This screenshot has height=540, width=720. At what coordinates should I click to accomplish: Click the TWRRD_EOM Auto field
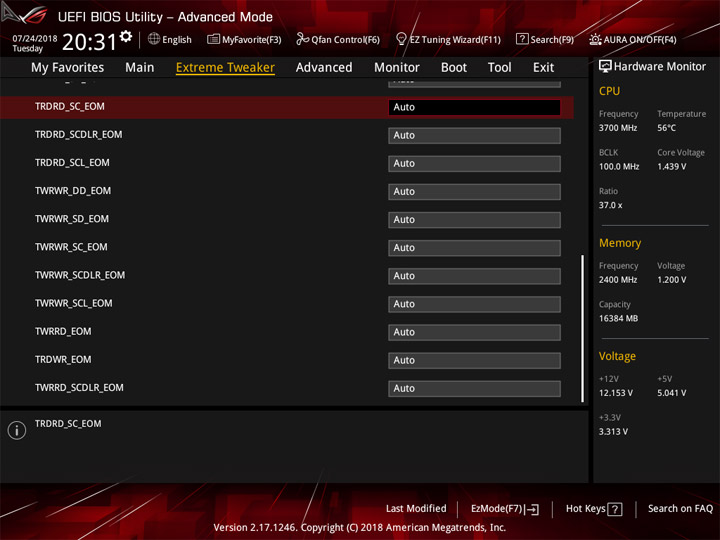pyautogui.click(x=474, y=332)
